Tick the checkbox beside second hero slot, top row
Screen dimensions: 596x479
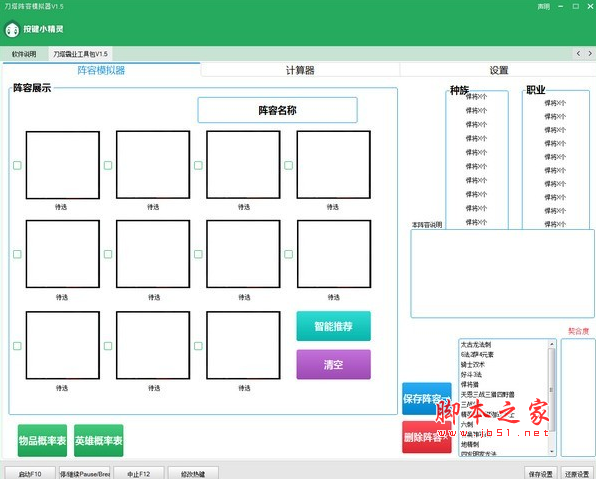click(x=108, y=165)
